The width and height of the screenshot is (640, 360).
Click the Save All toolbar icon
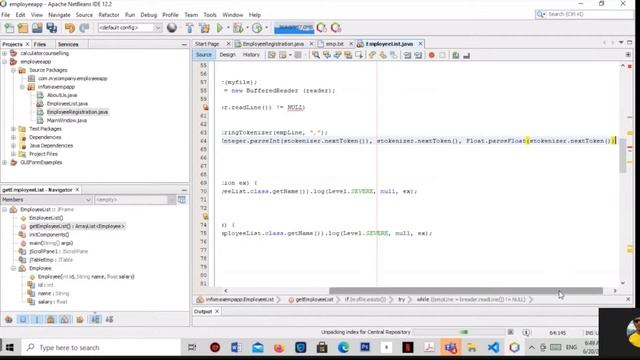point(52,28)
